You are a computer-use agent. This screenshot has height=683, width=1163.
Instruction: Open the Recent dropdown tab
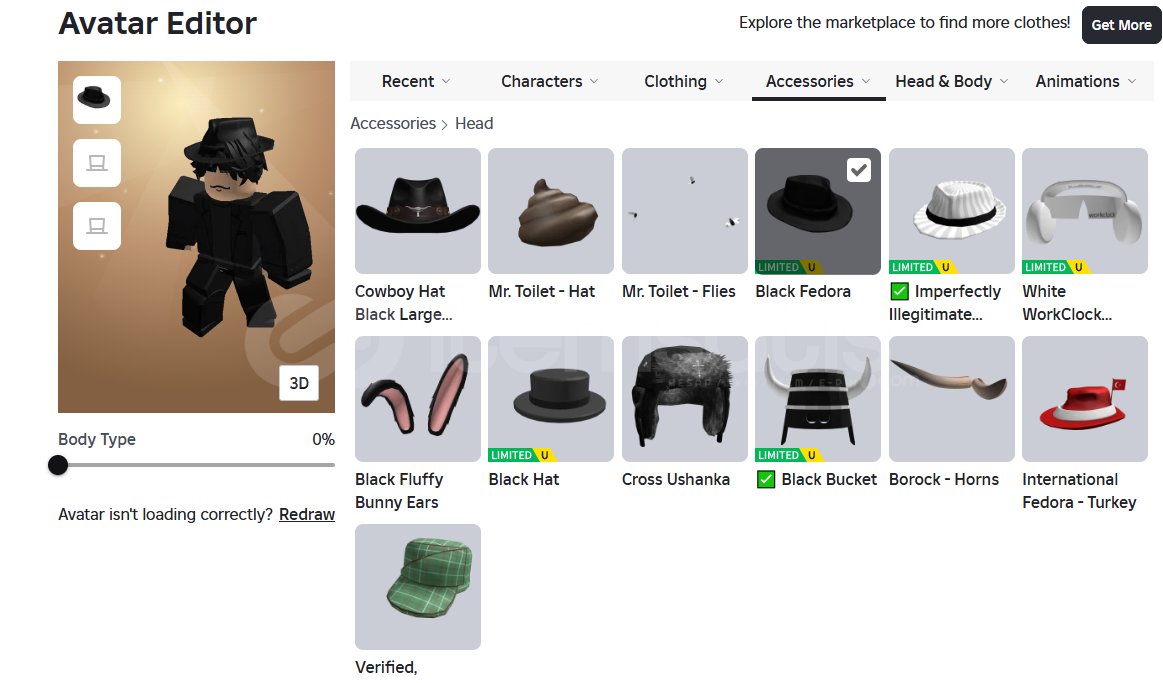(x=416, y=82)
